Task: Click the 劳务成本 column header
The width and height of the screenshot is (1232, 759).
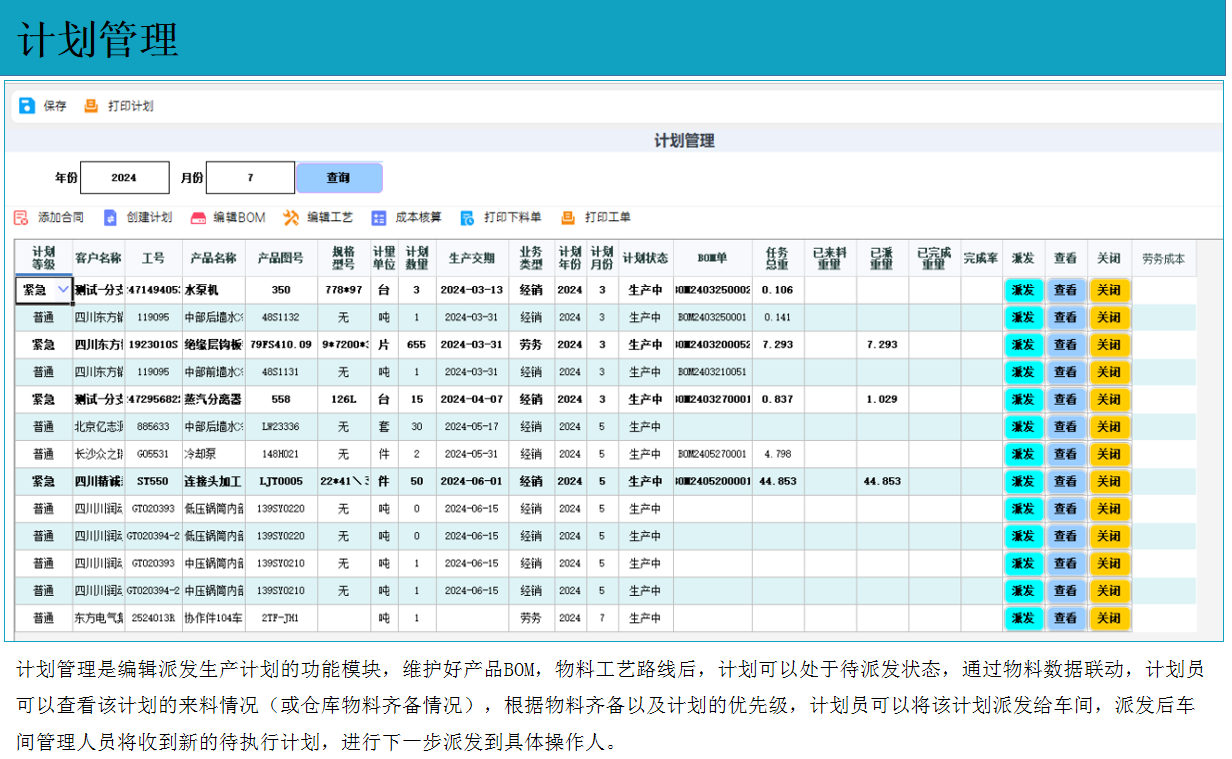Action: pos(1164,258)
